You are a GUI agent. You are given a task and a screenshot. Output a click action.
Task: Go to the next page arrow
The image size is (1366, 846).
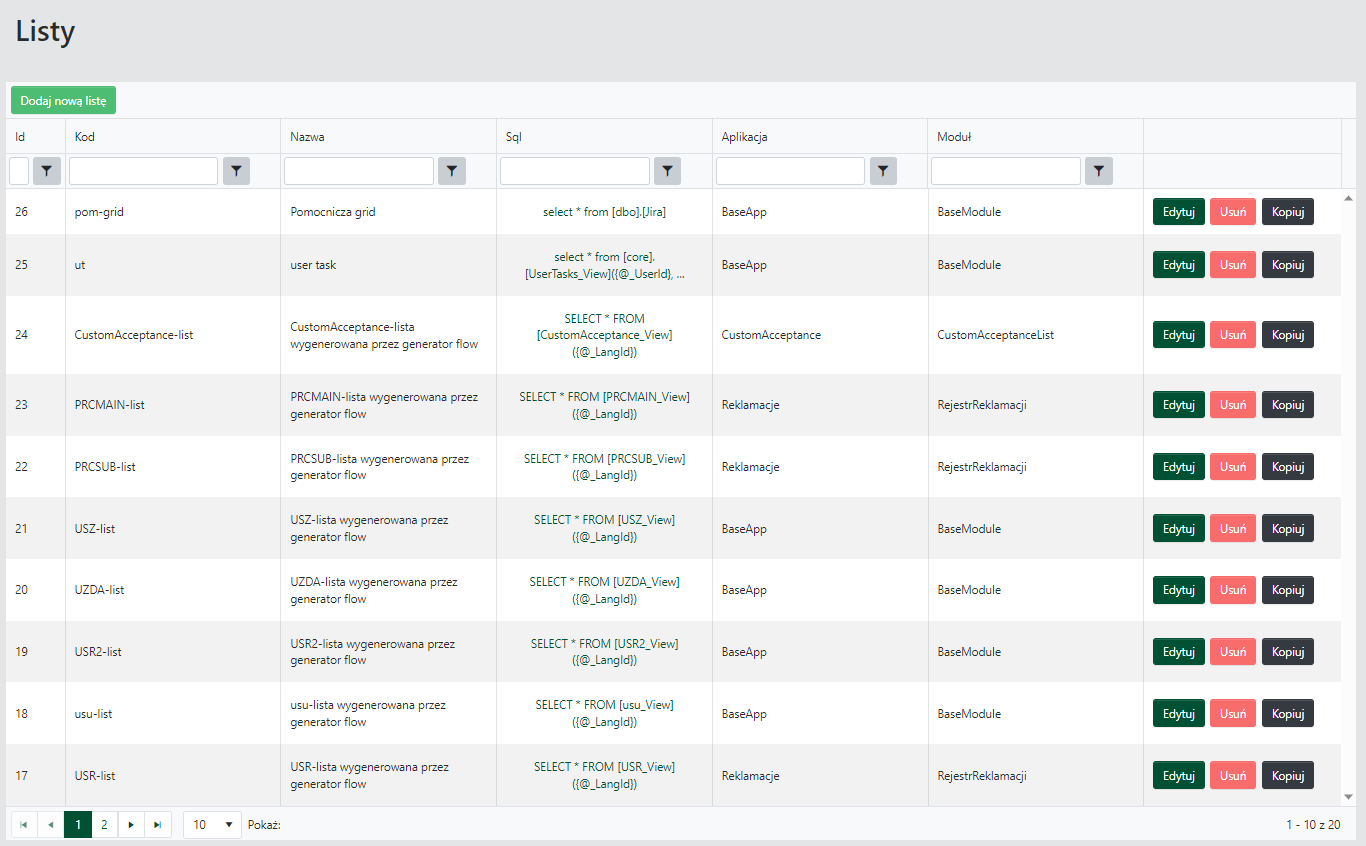click(x=131, y=825)
